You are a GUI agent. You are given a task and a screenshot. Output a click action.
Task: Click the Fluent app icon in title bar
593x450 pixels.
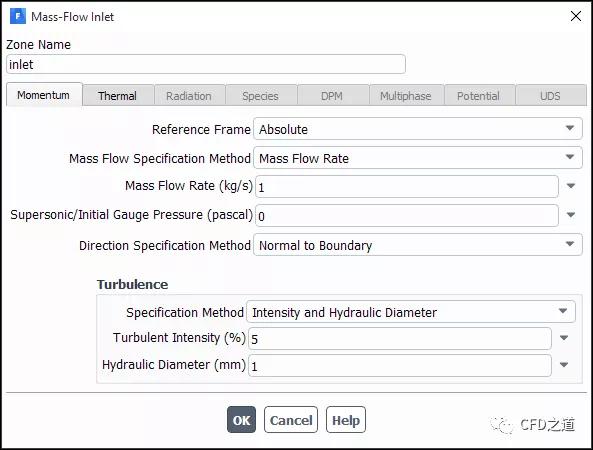[18, 17]
